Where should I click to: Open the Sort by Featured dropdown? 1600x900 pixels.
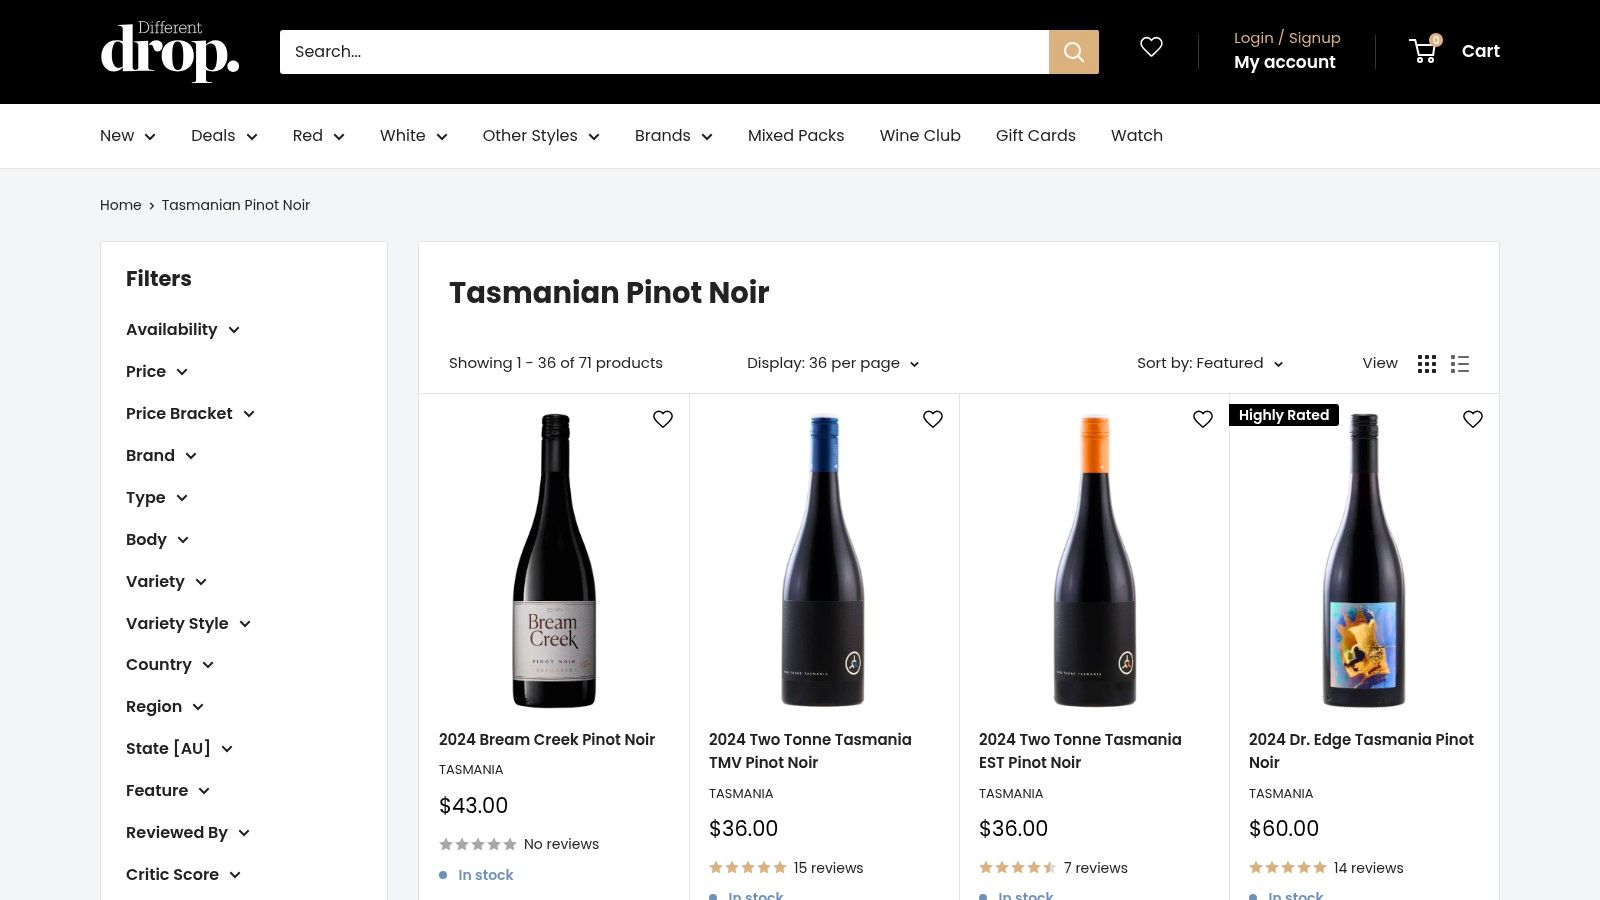point(1210,363)
